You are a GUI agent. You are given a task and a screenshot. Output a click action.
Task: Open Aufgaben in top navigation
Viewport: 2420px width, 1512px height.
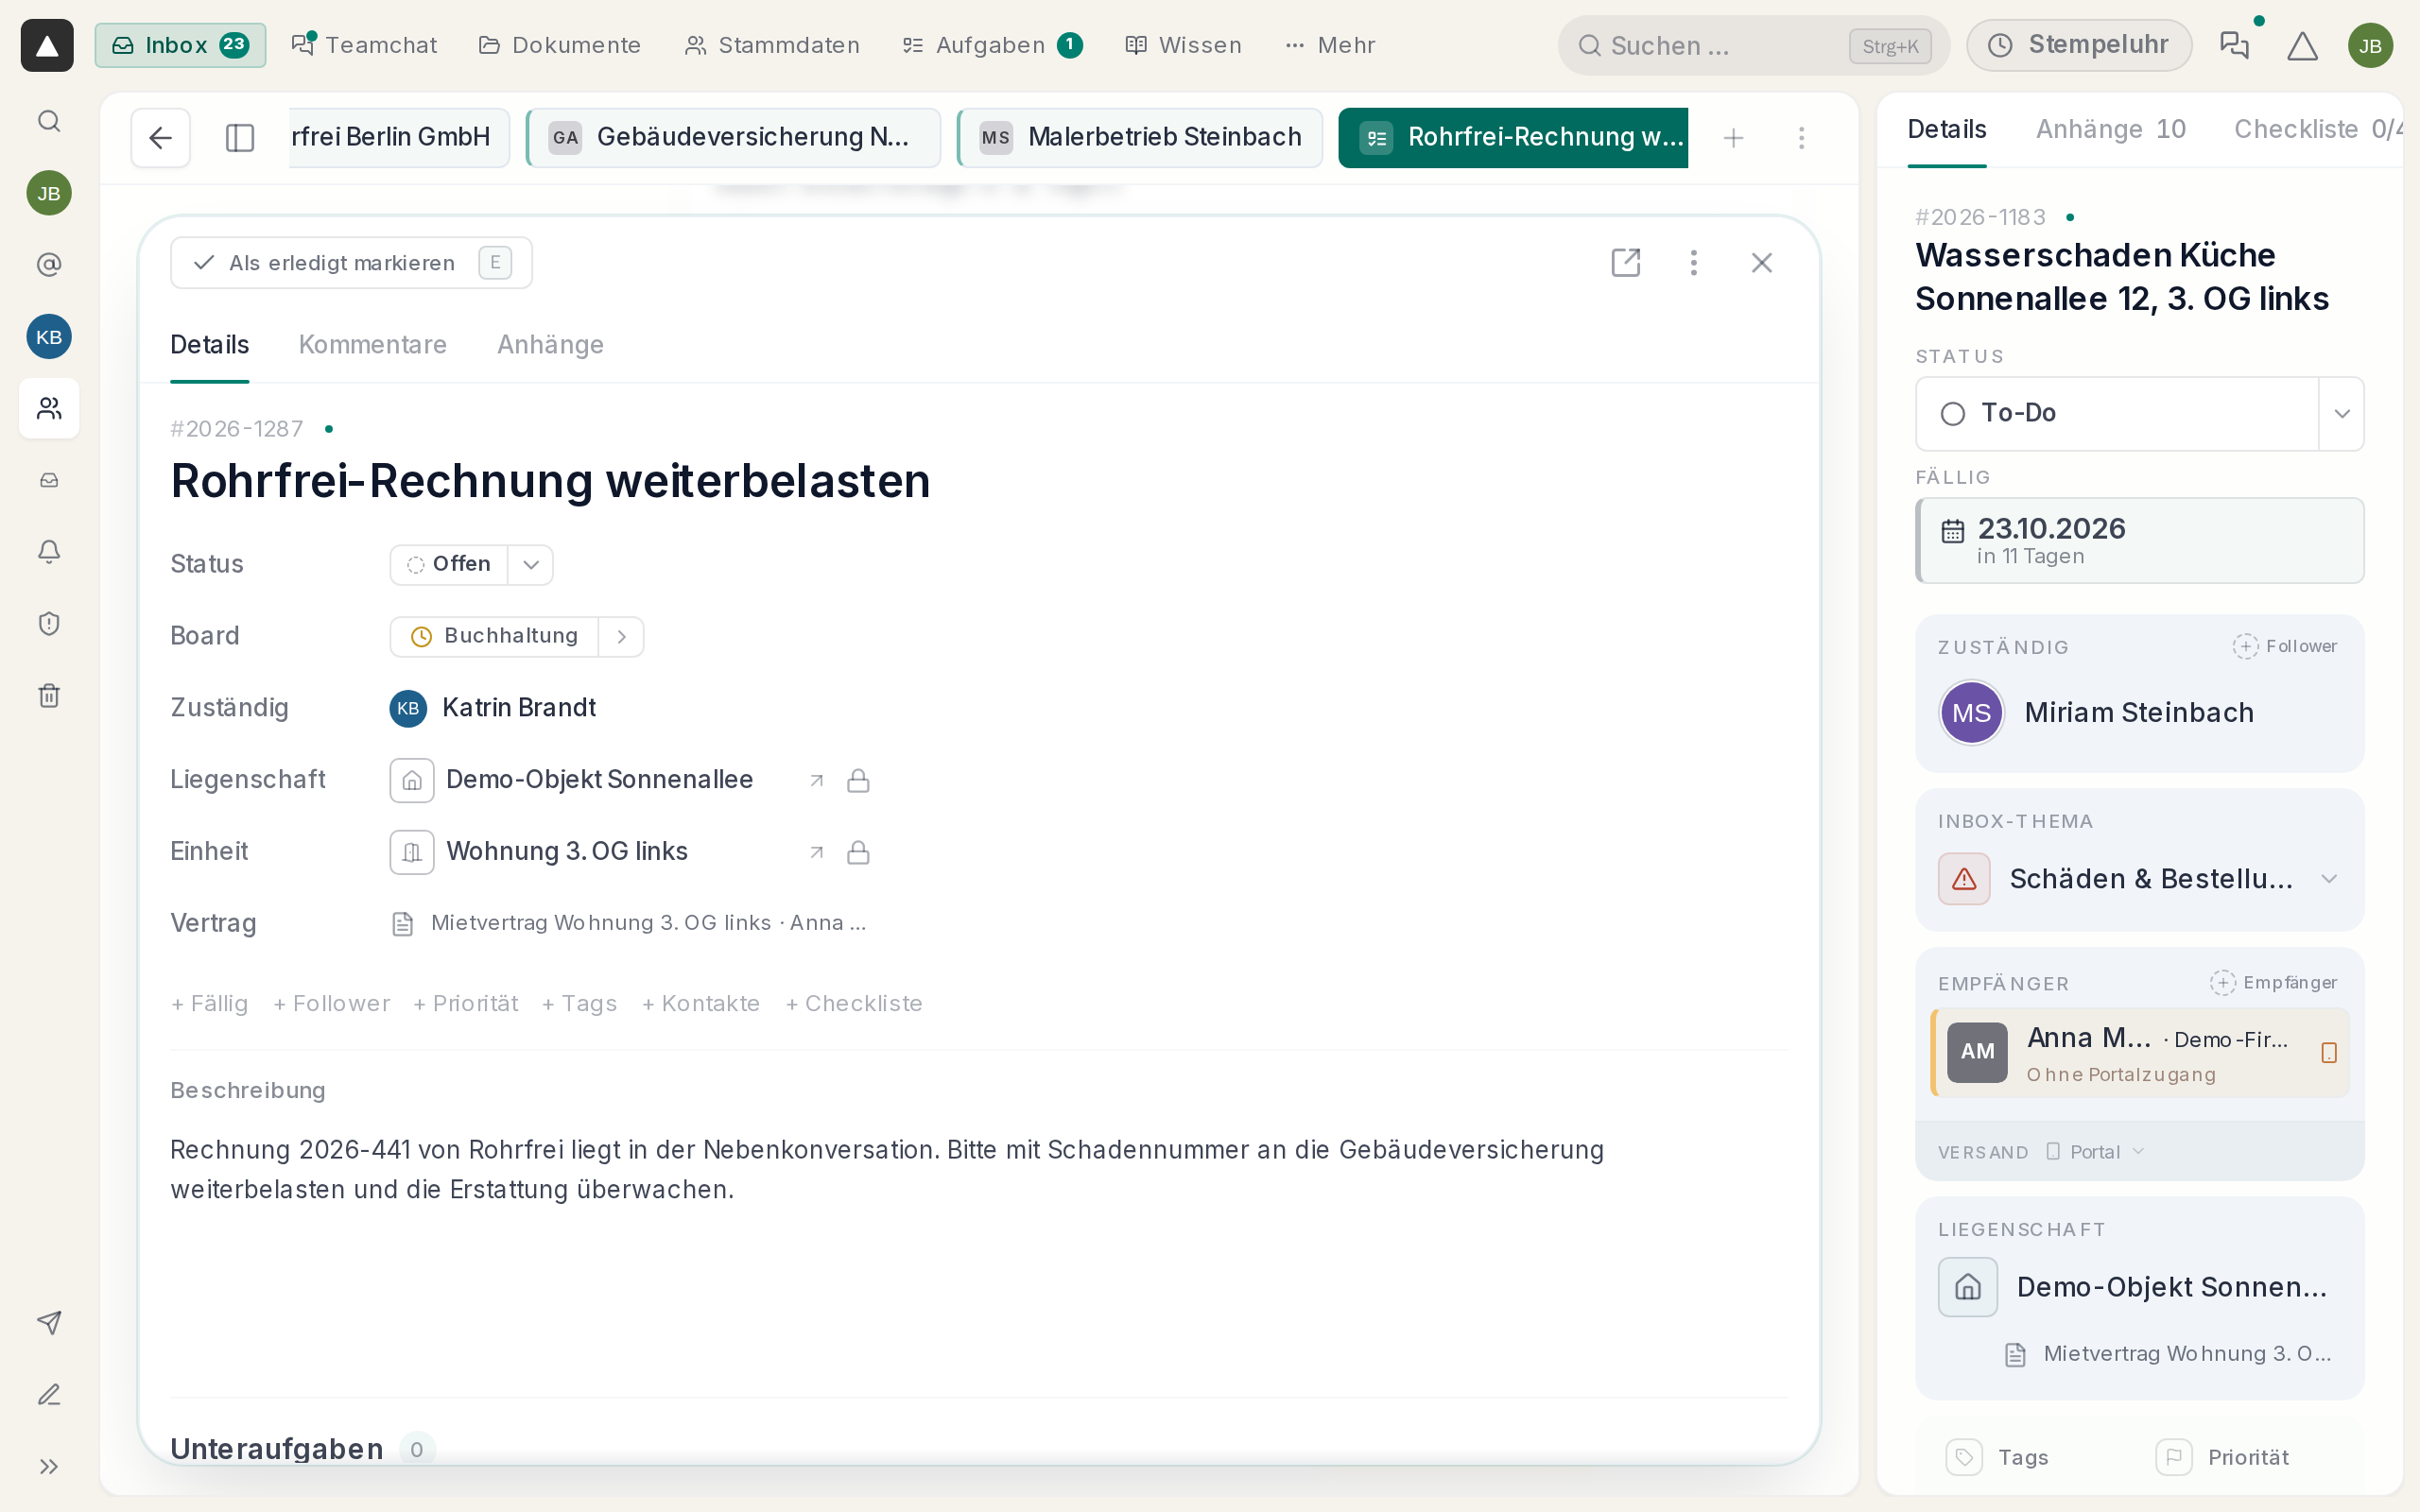[x=992, y=45]
